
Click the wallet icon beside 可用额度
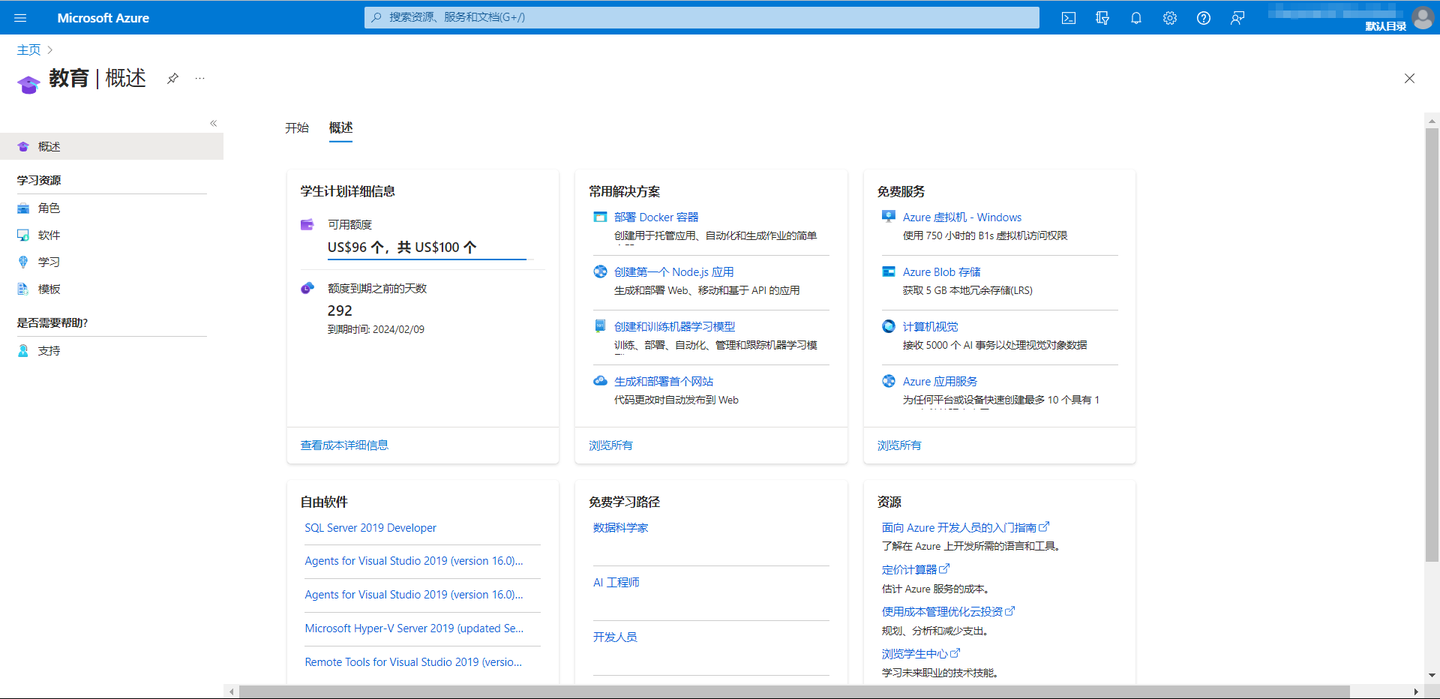[x=308, y=225]
